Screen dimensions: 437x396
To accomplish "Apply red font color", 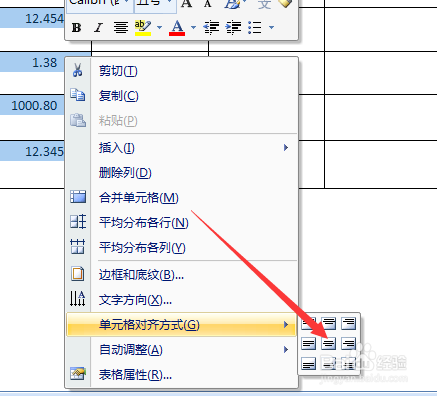I will (177, 28).
